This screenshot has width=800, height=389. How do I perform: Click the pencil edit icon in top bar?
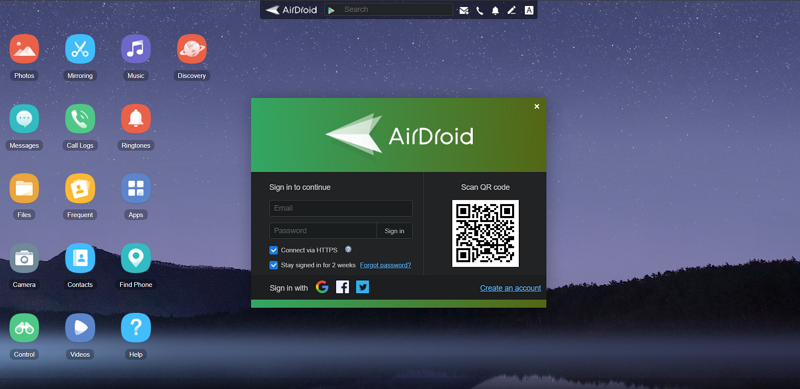pos(512,10)
